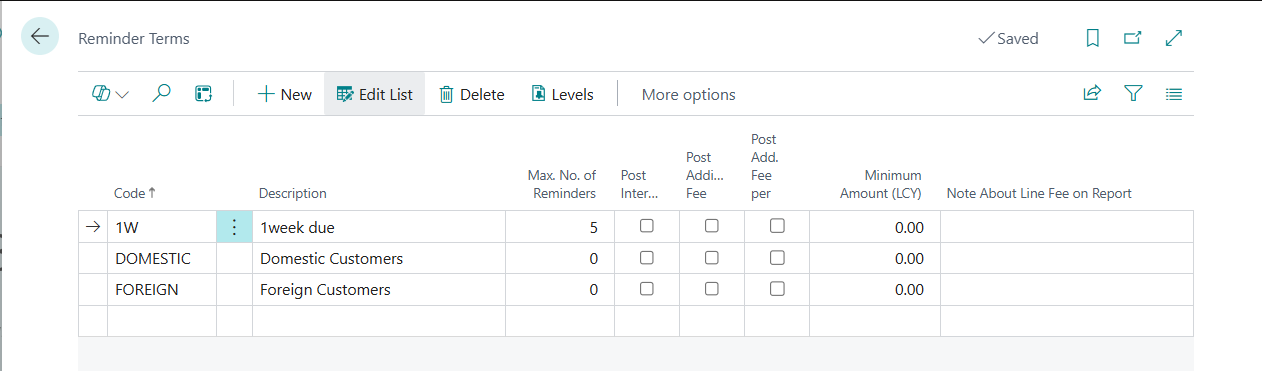1262x371 pixels.
Task: Check Post Add. Fee per Line for FOREIGN
Action: [x=777, y=289]
